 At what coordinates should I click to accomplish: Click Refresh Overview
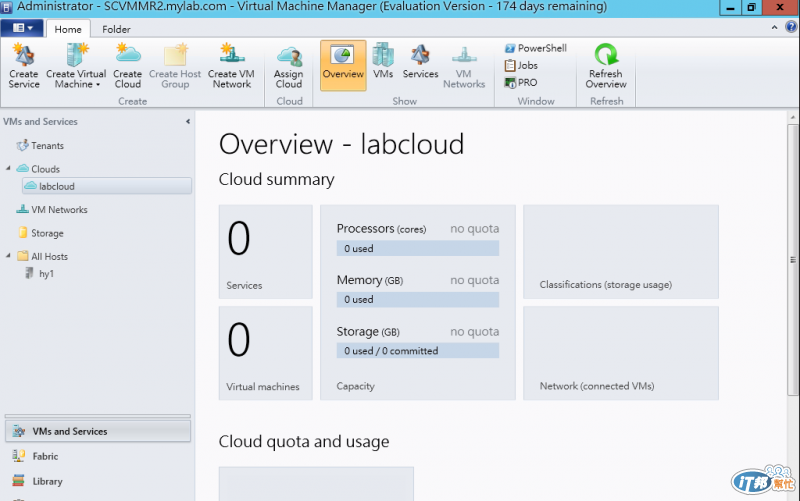(x=606, y=66)
